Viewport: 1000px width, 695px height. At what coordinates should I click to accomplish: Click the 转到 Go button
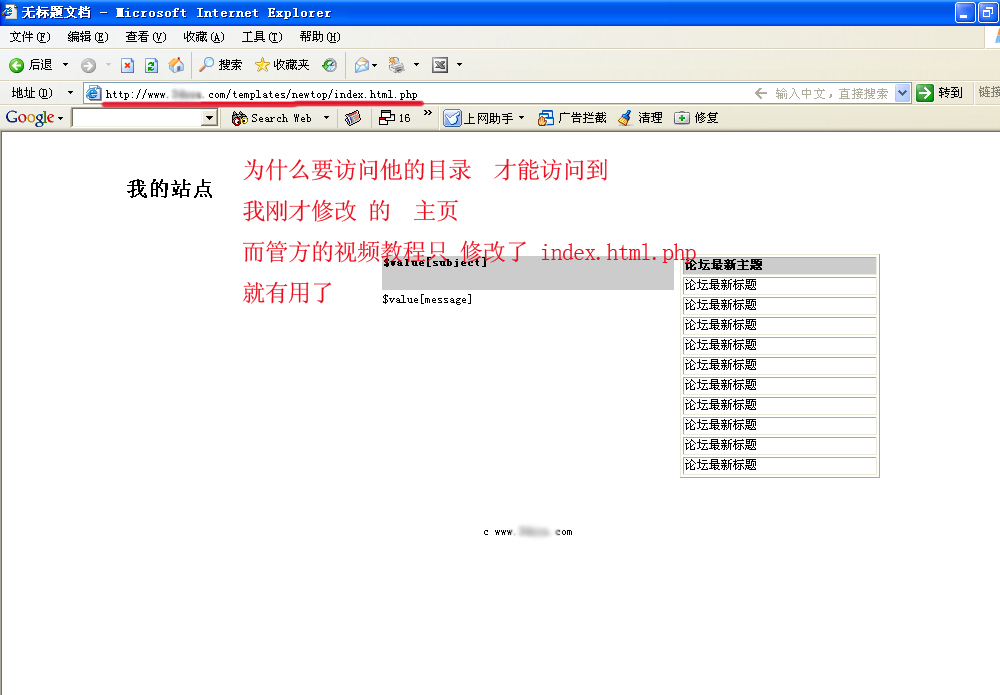(939, 93)
